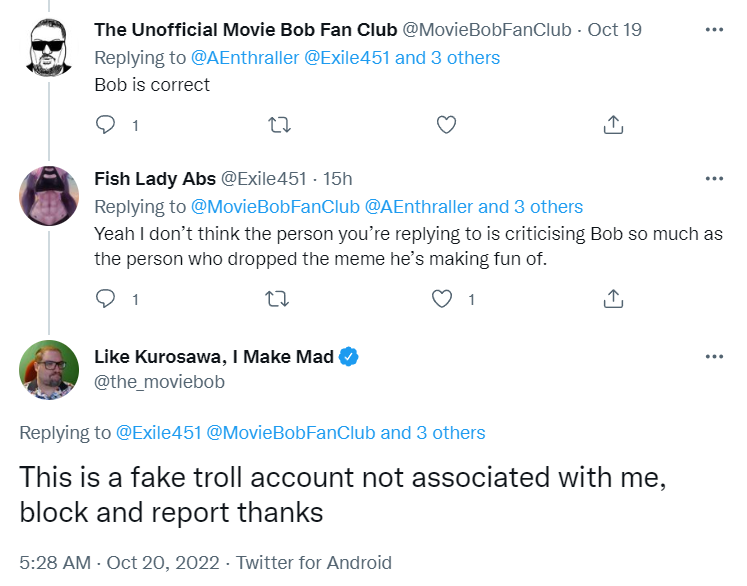Open The Unofficial Movie Bob Fan Club profile picture
Viewport: 747px width, 586px height.
tap(49, 46)
